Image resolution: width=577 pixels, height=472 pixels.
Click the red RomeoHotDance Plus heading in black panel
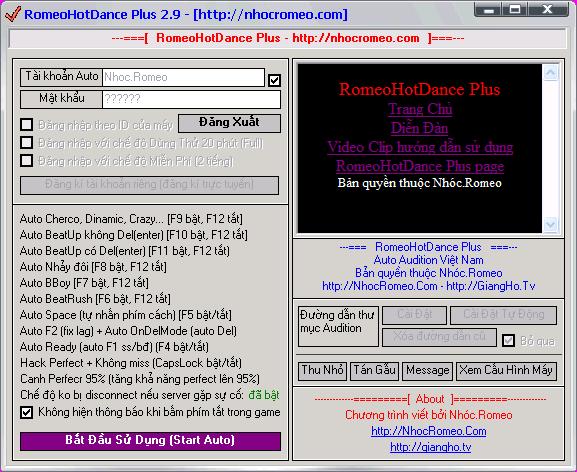pyautogui.click(x=420, y=89)
